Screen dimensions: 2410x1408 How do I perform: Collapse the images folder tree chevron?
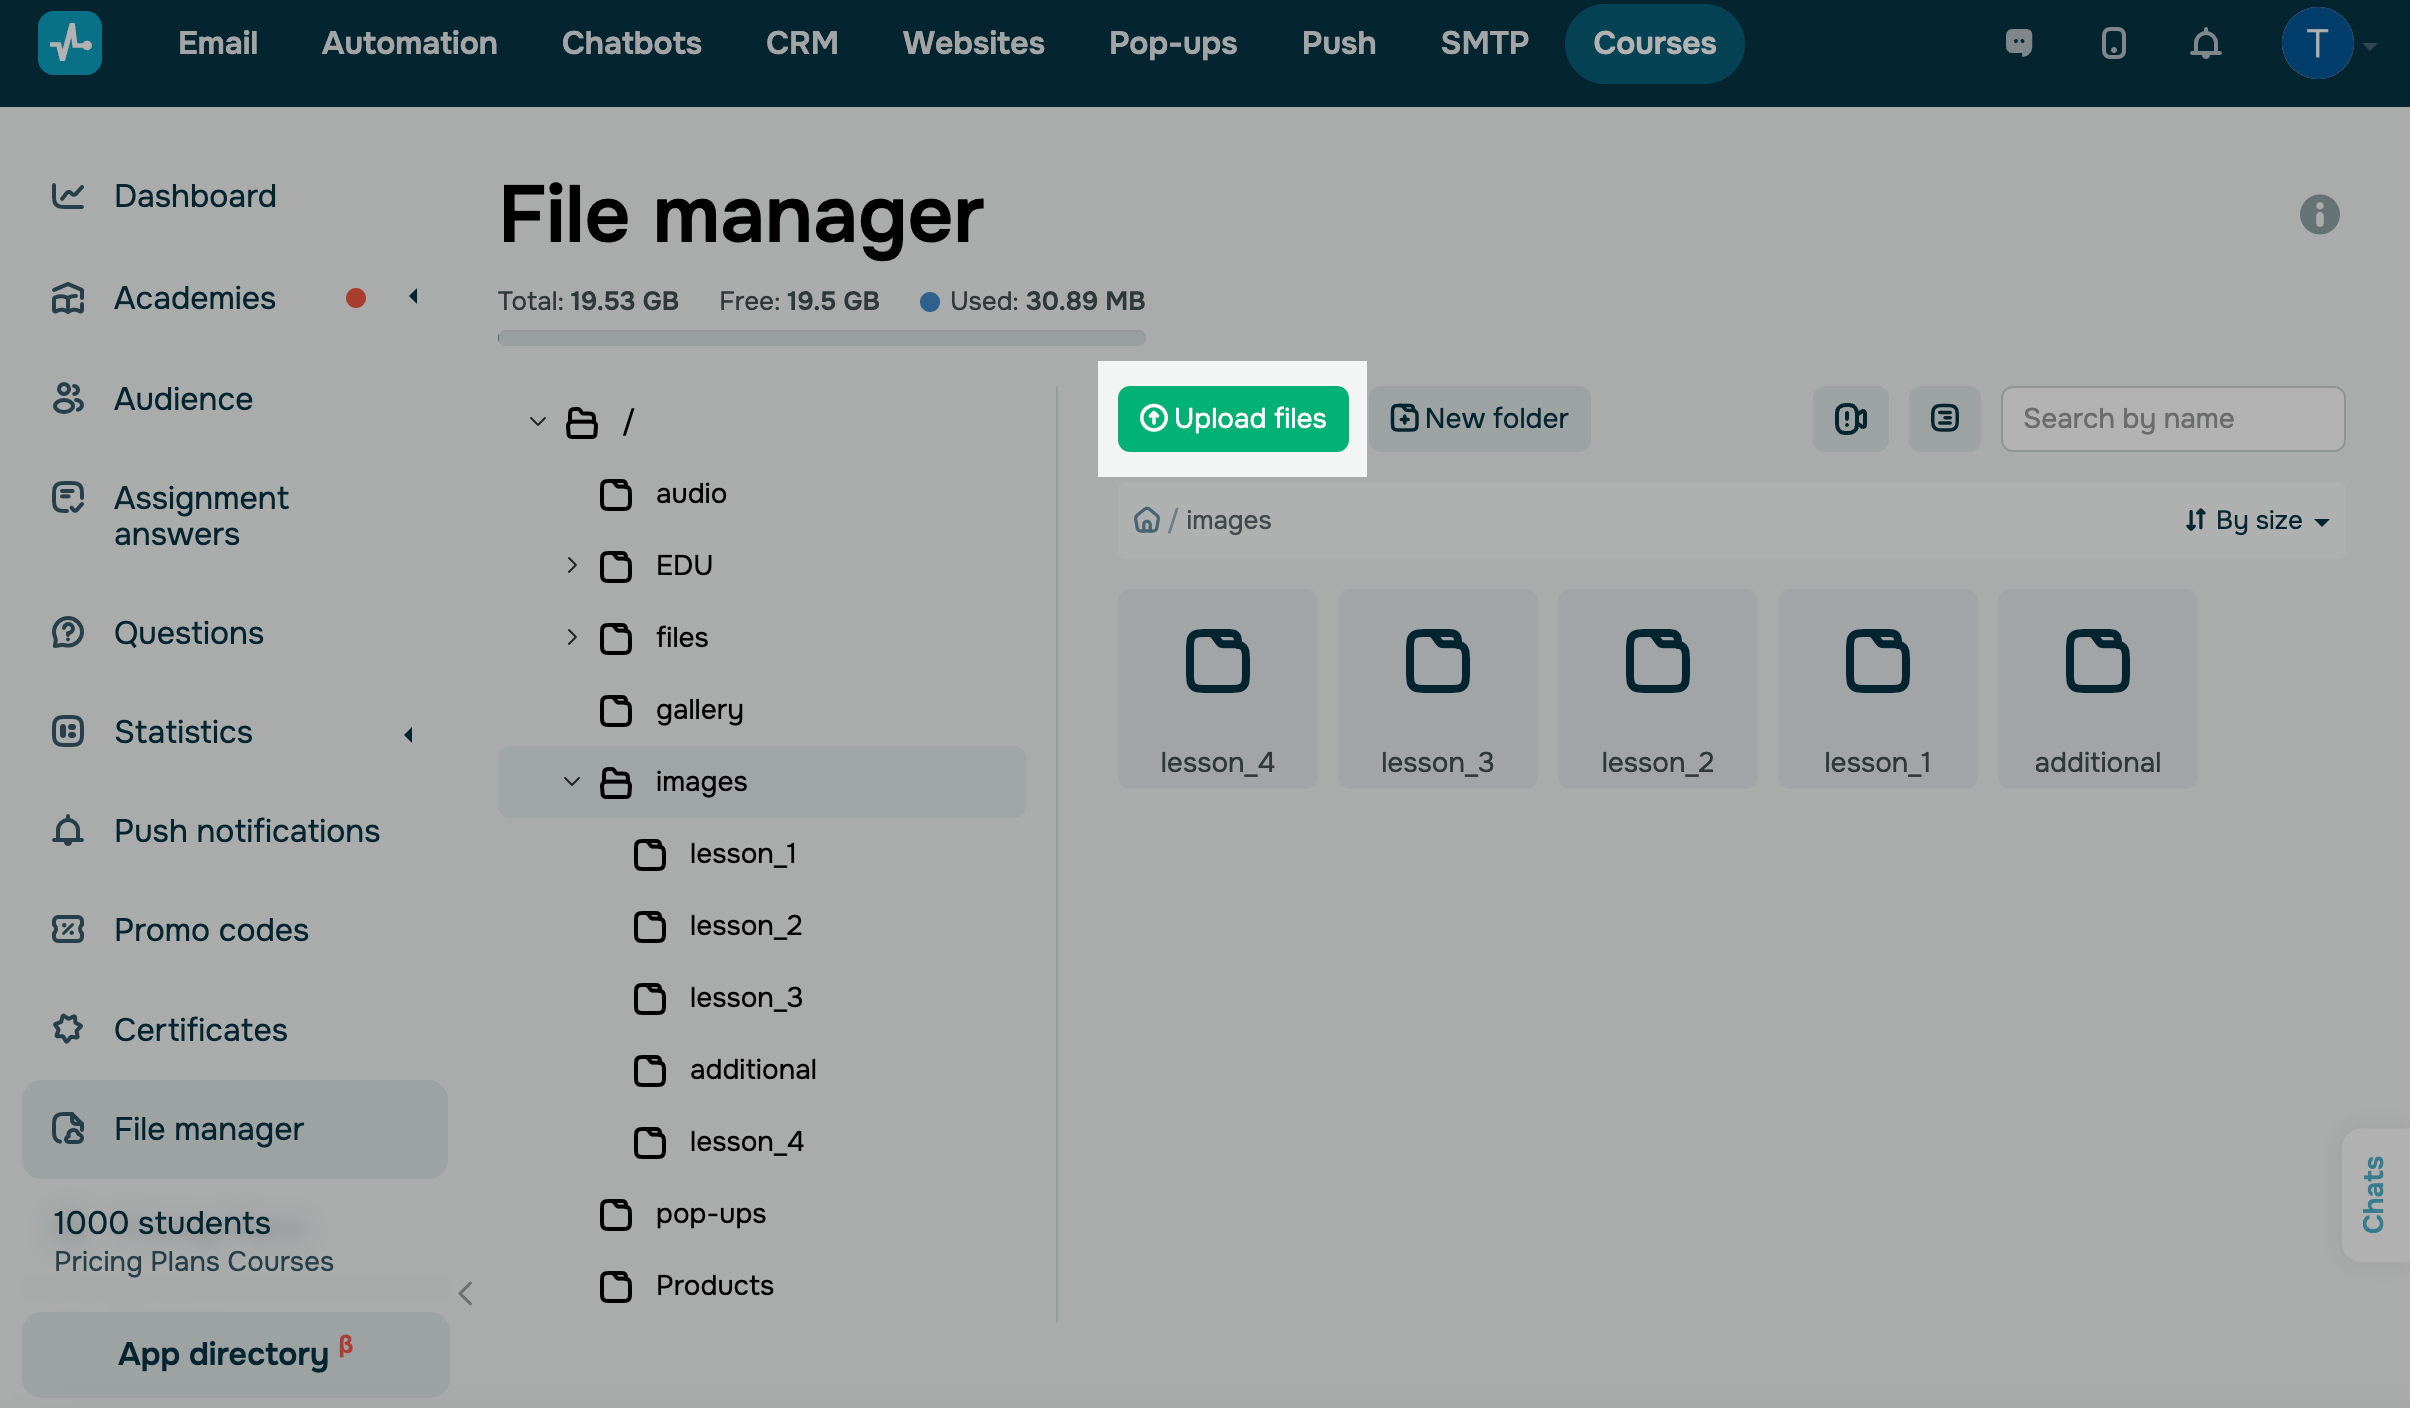[x=572, y=781]
